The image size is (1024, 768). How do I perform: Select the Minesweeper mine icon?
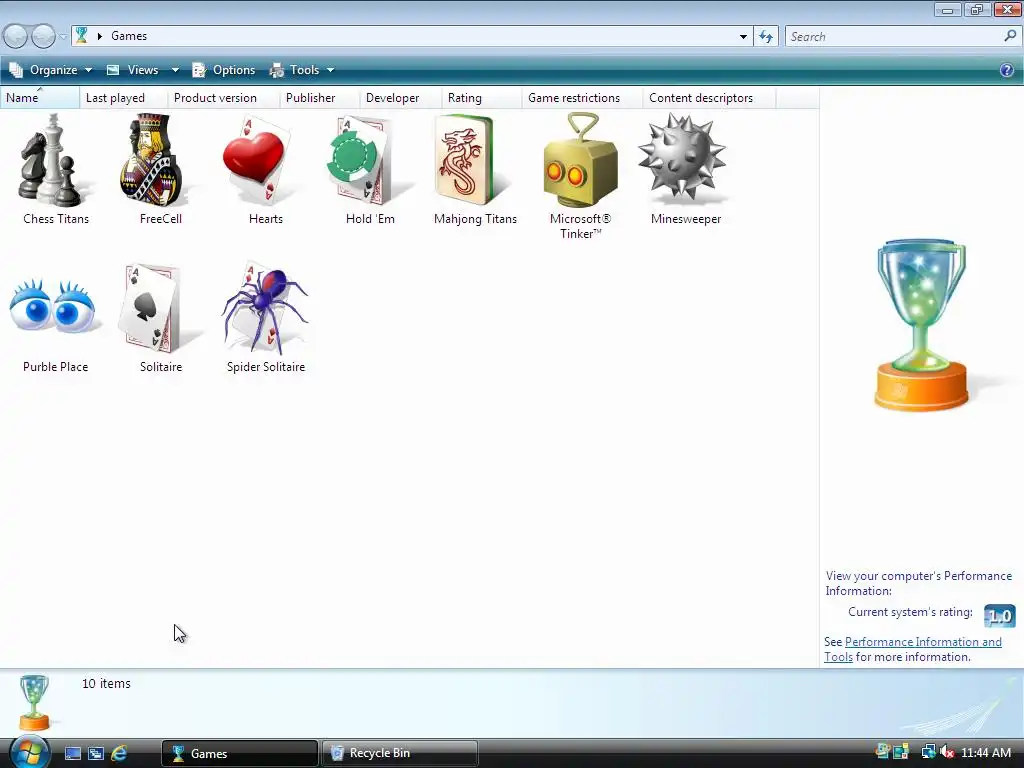click(683, 159)
